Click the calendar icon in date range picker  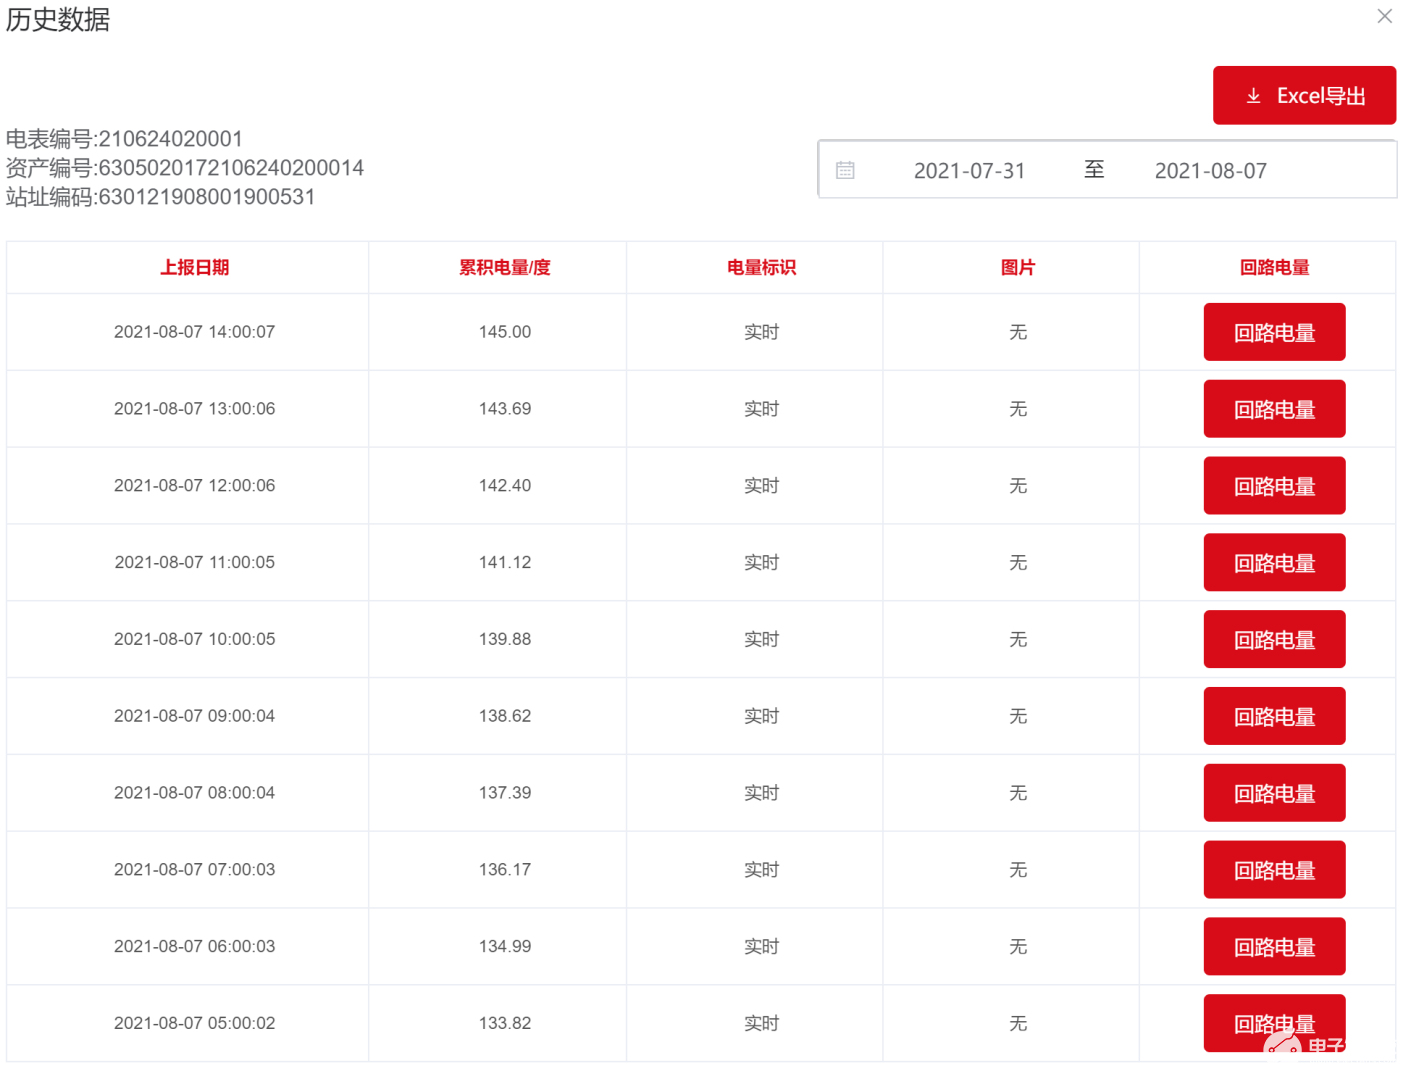[x=845, y=170]
